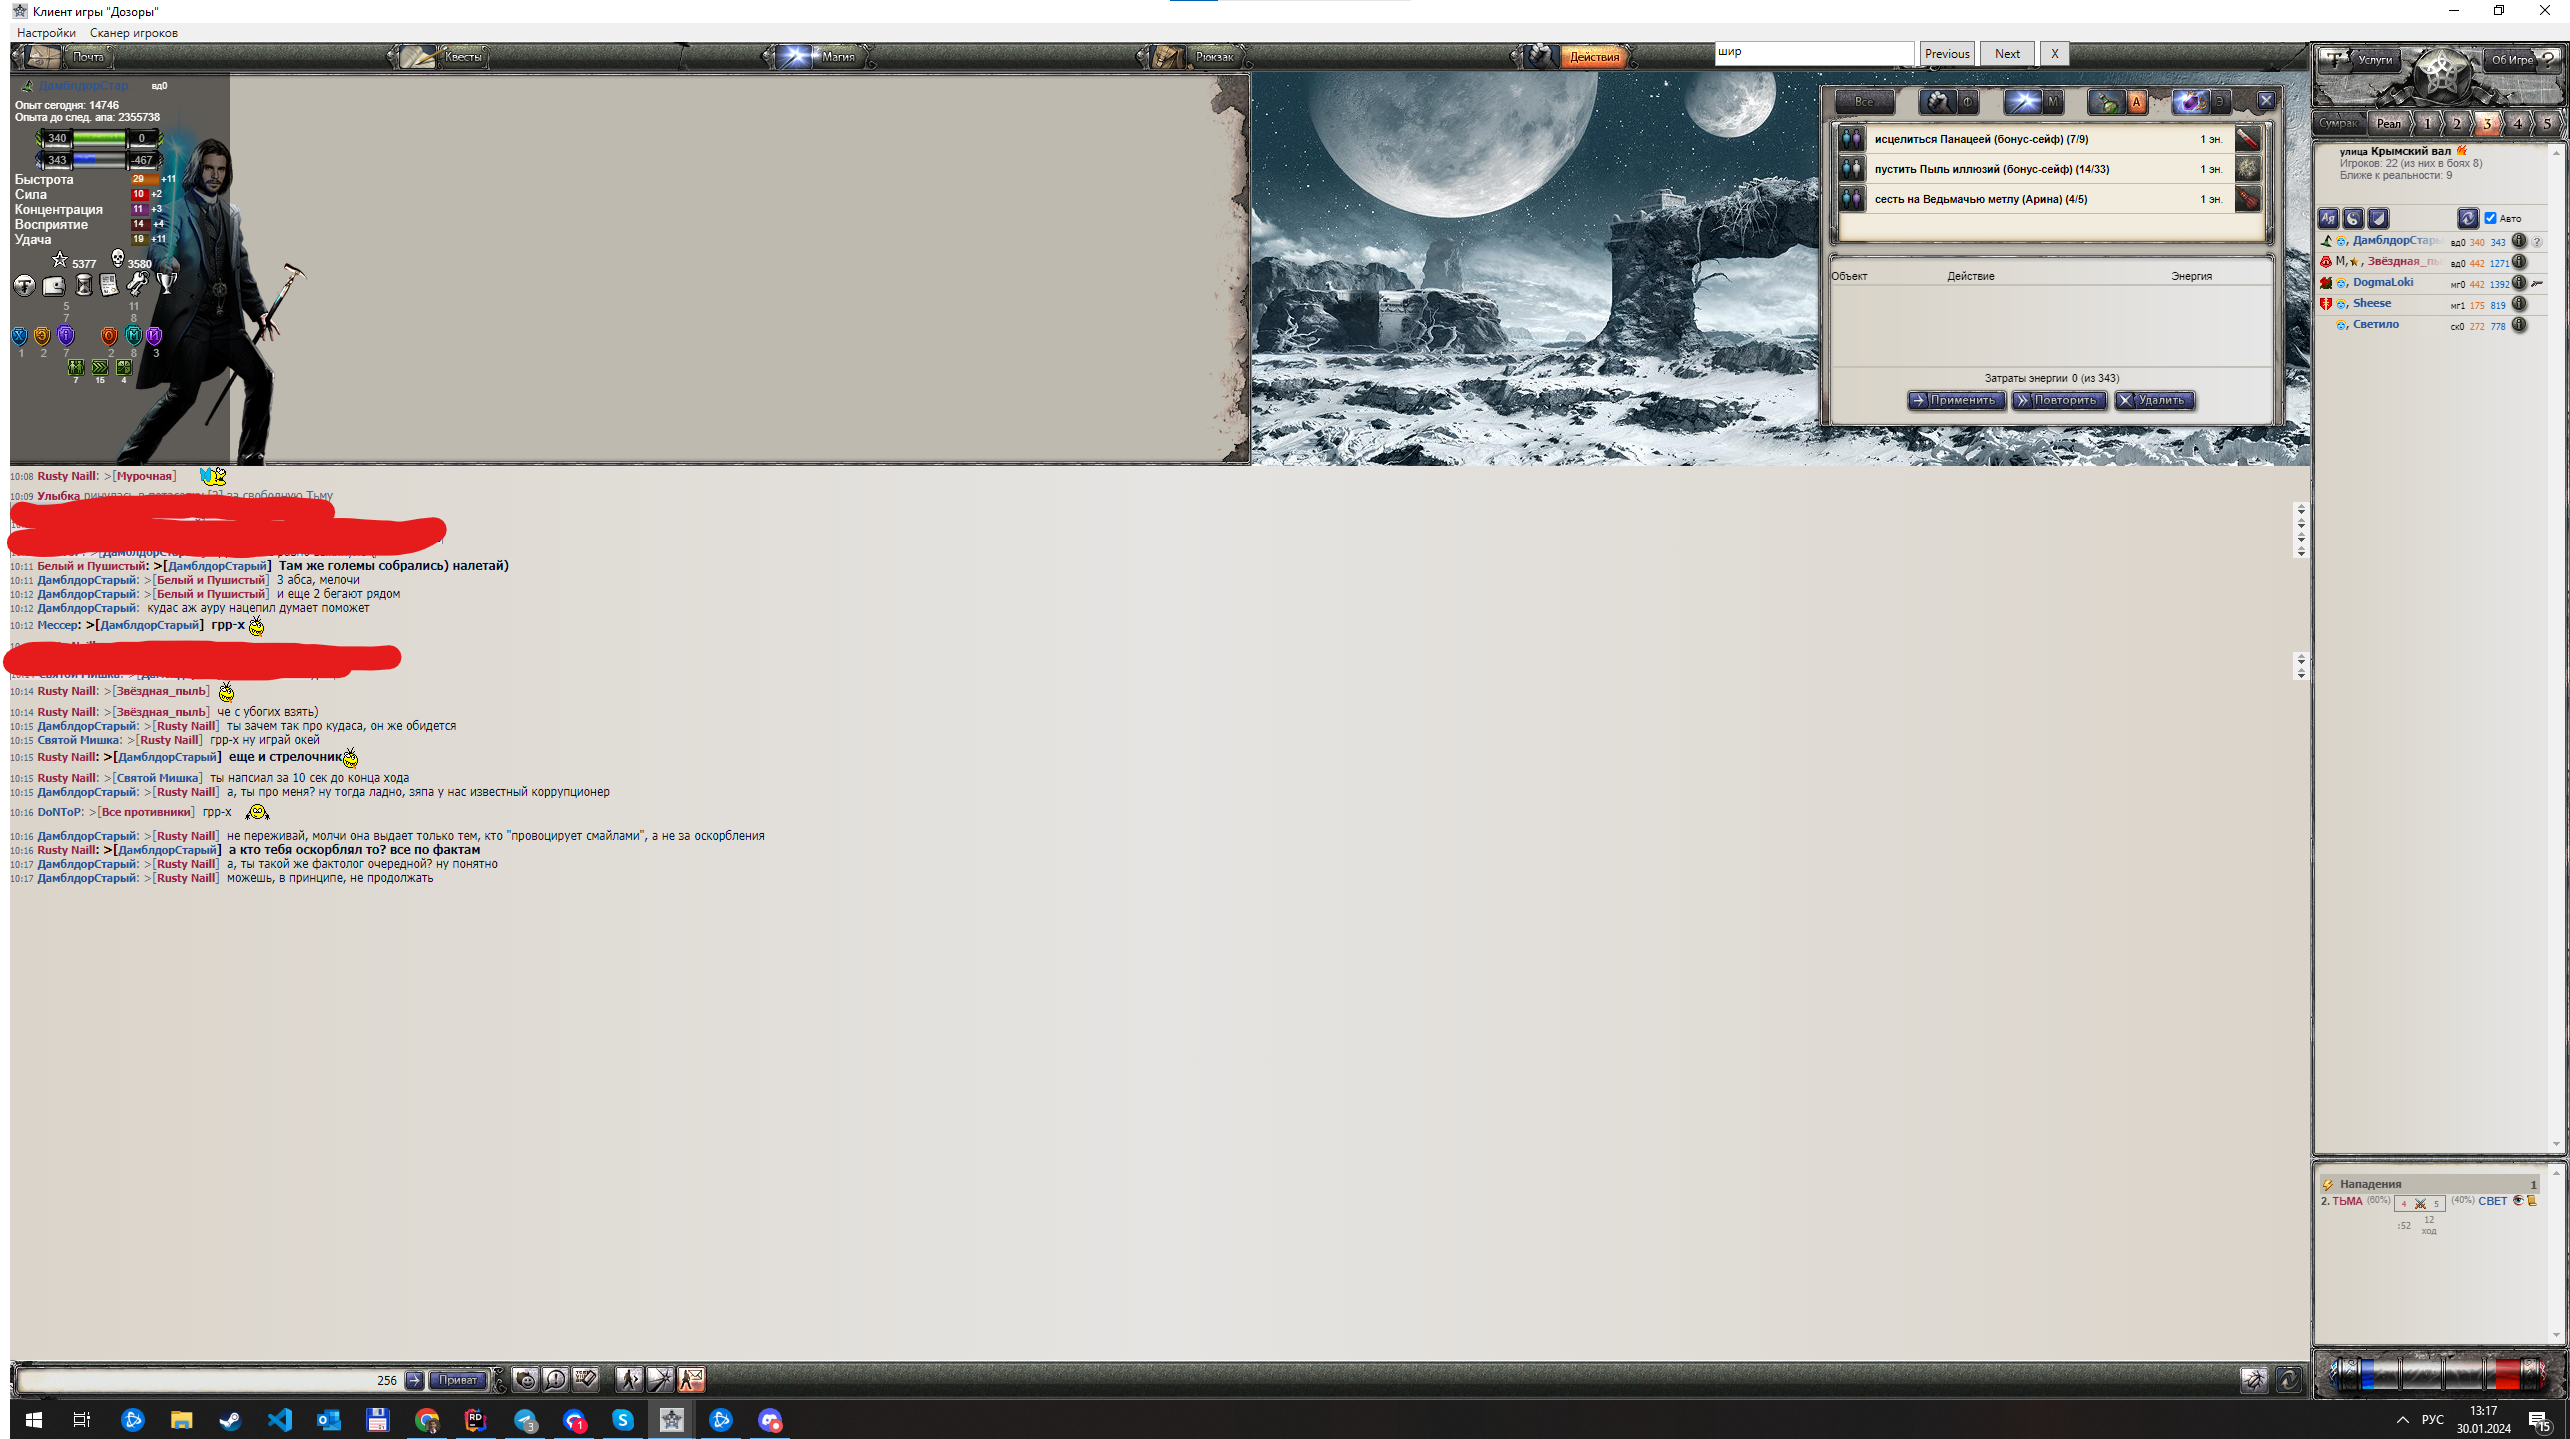Open the smileys picker icon

tap(525, 1381)
